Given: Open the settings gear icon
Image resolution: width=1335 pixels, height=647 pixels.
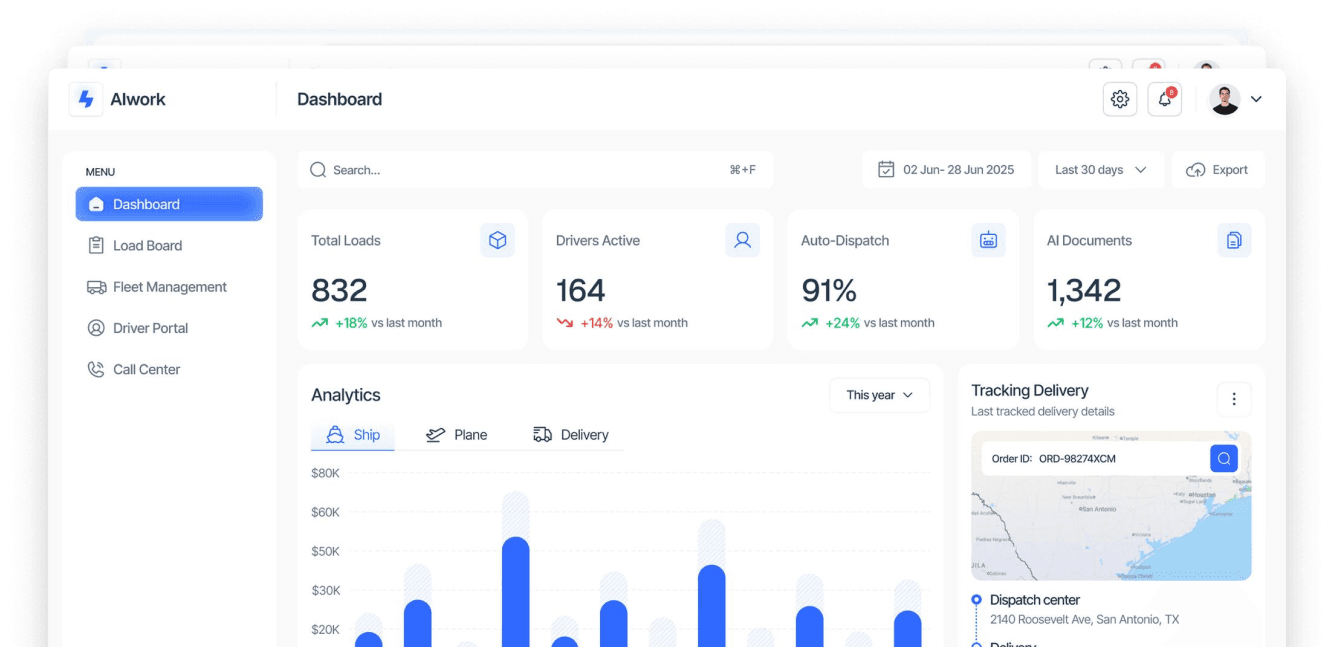Looking at the screenshot, I should [x=1119, y=99].
